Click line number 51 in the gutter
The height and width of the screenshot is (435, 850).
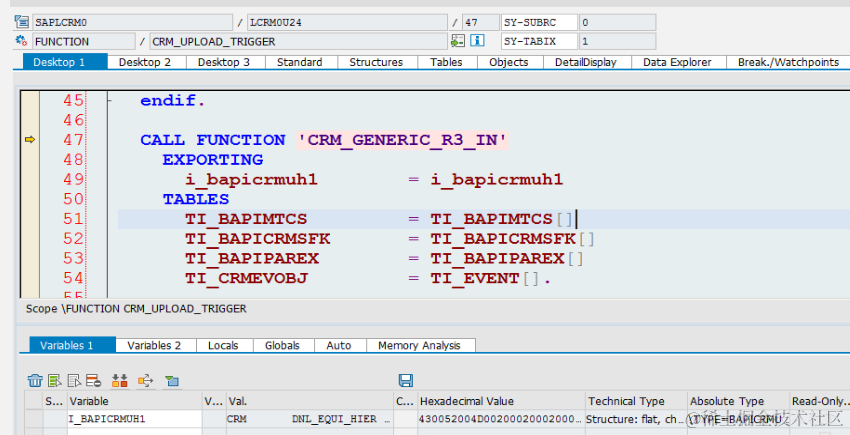pyautogui.click(x=74, y=219)
